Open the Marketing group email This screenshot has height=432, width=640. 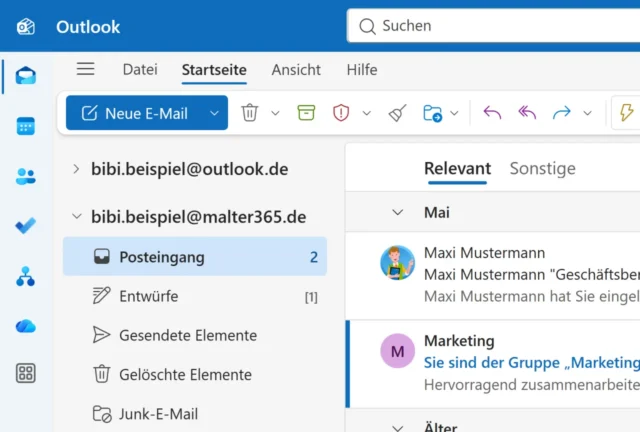click(493, 363)
